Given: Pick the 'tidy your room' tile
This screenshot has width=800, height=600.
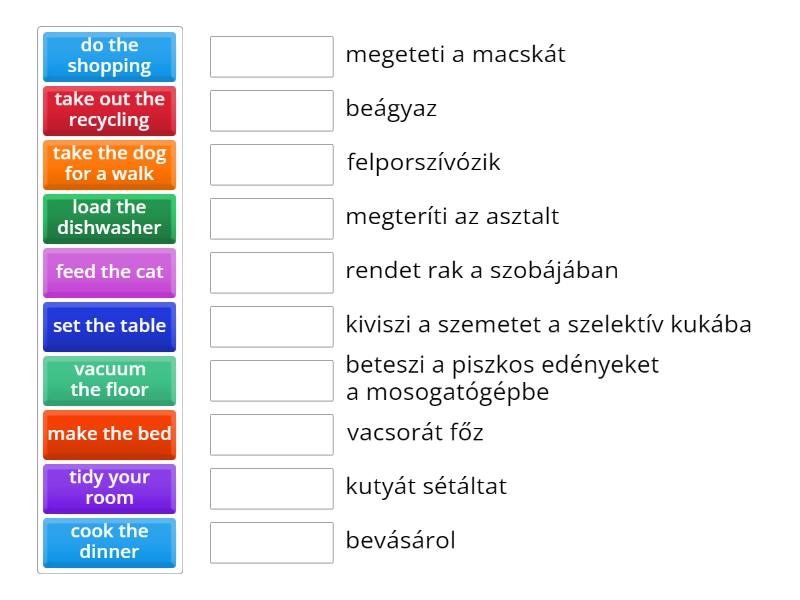Looking at the screenshot, I should 110,489.
